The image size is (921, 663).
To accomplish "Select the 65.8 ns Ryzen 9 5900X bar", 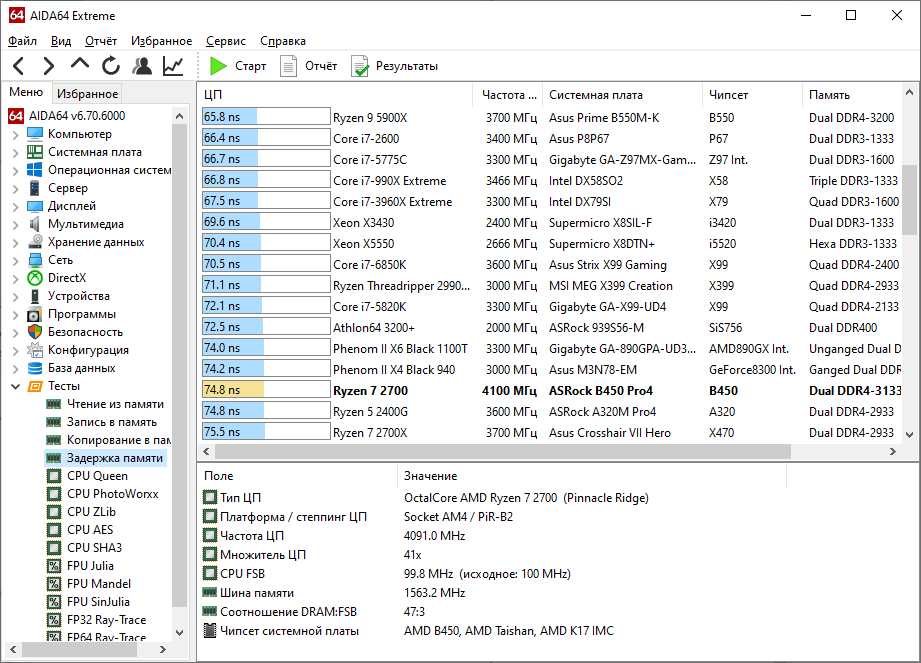I will point(266,117).
